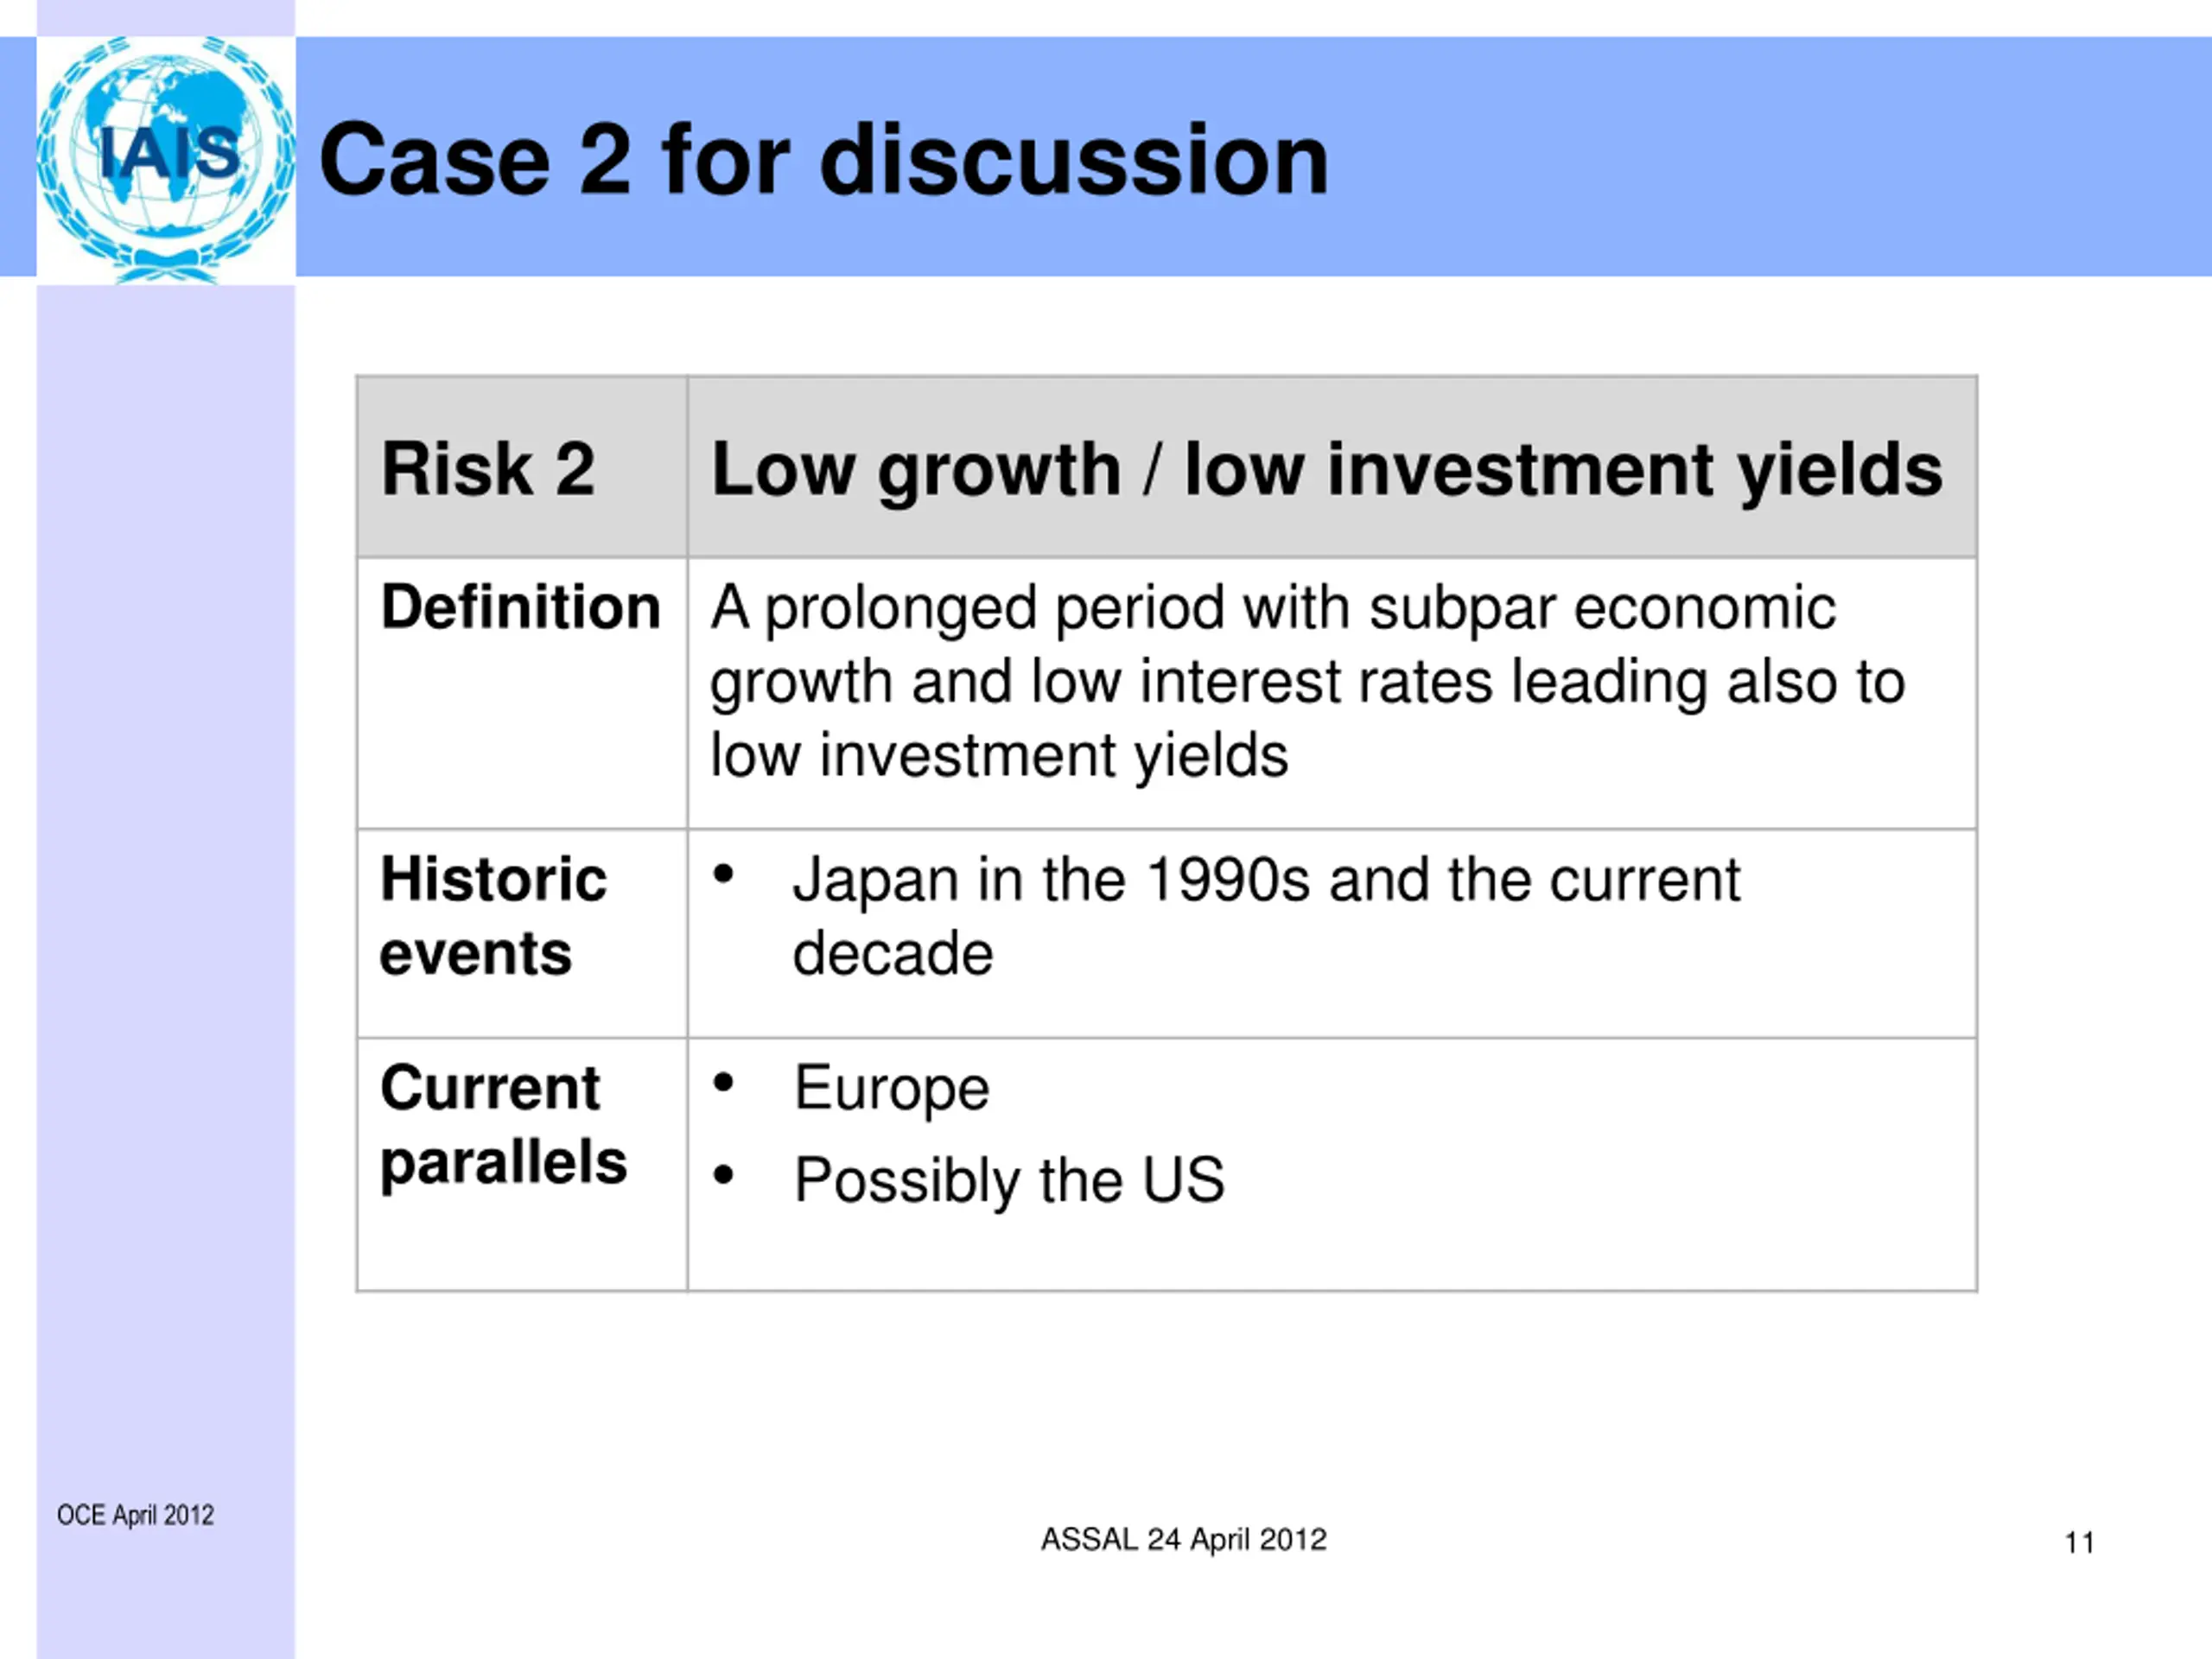Click the IAIS globe logo
2212x1659 pixels.
click(x=166, y=159)
